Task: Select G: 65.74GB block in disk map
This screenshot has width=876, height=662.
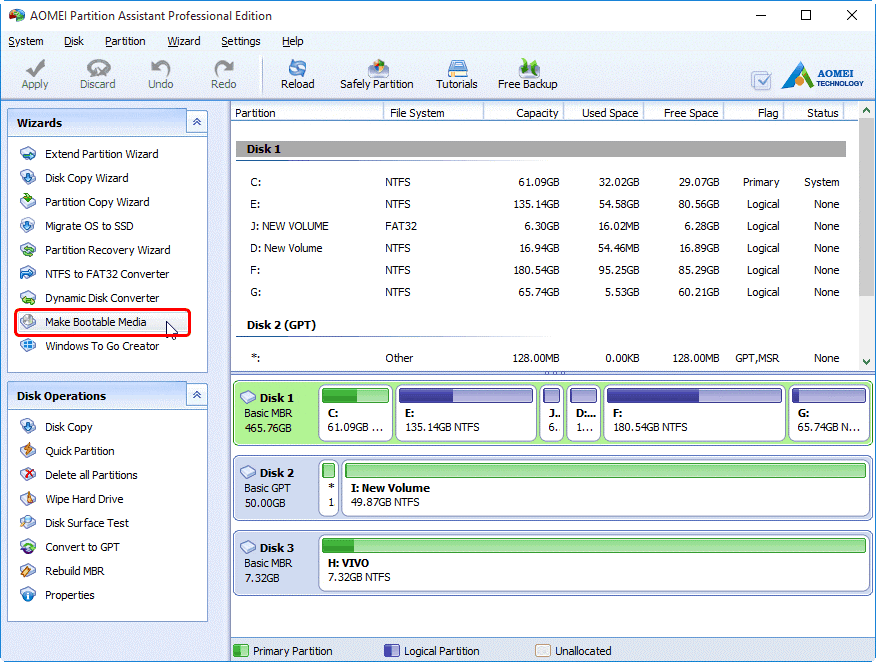Action: 829,413
